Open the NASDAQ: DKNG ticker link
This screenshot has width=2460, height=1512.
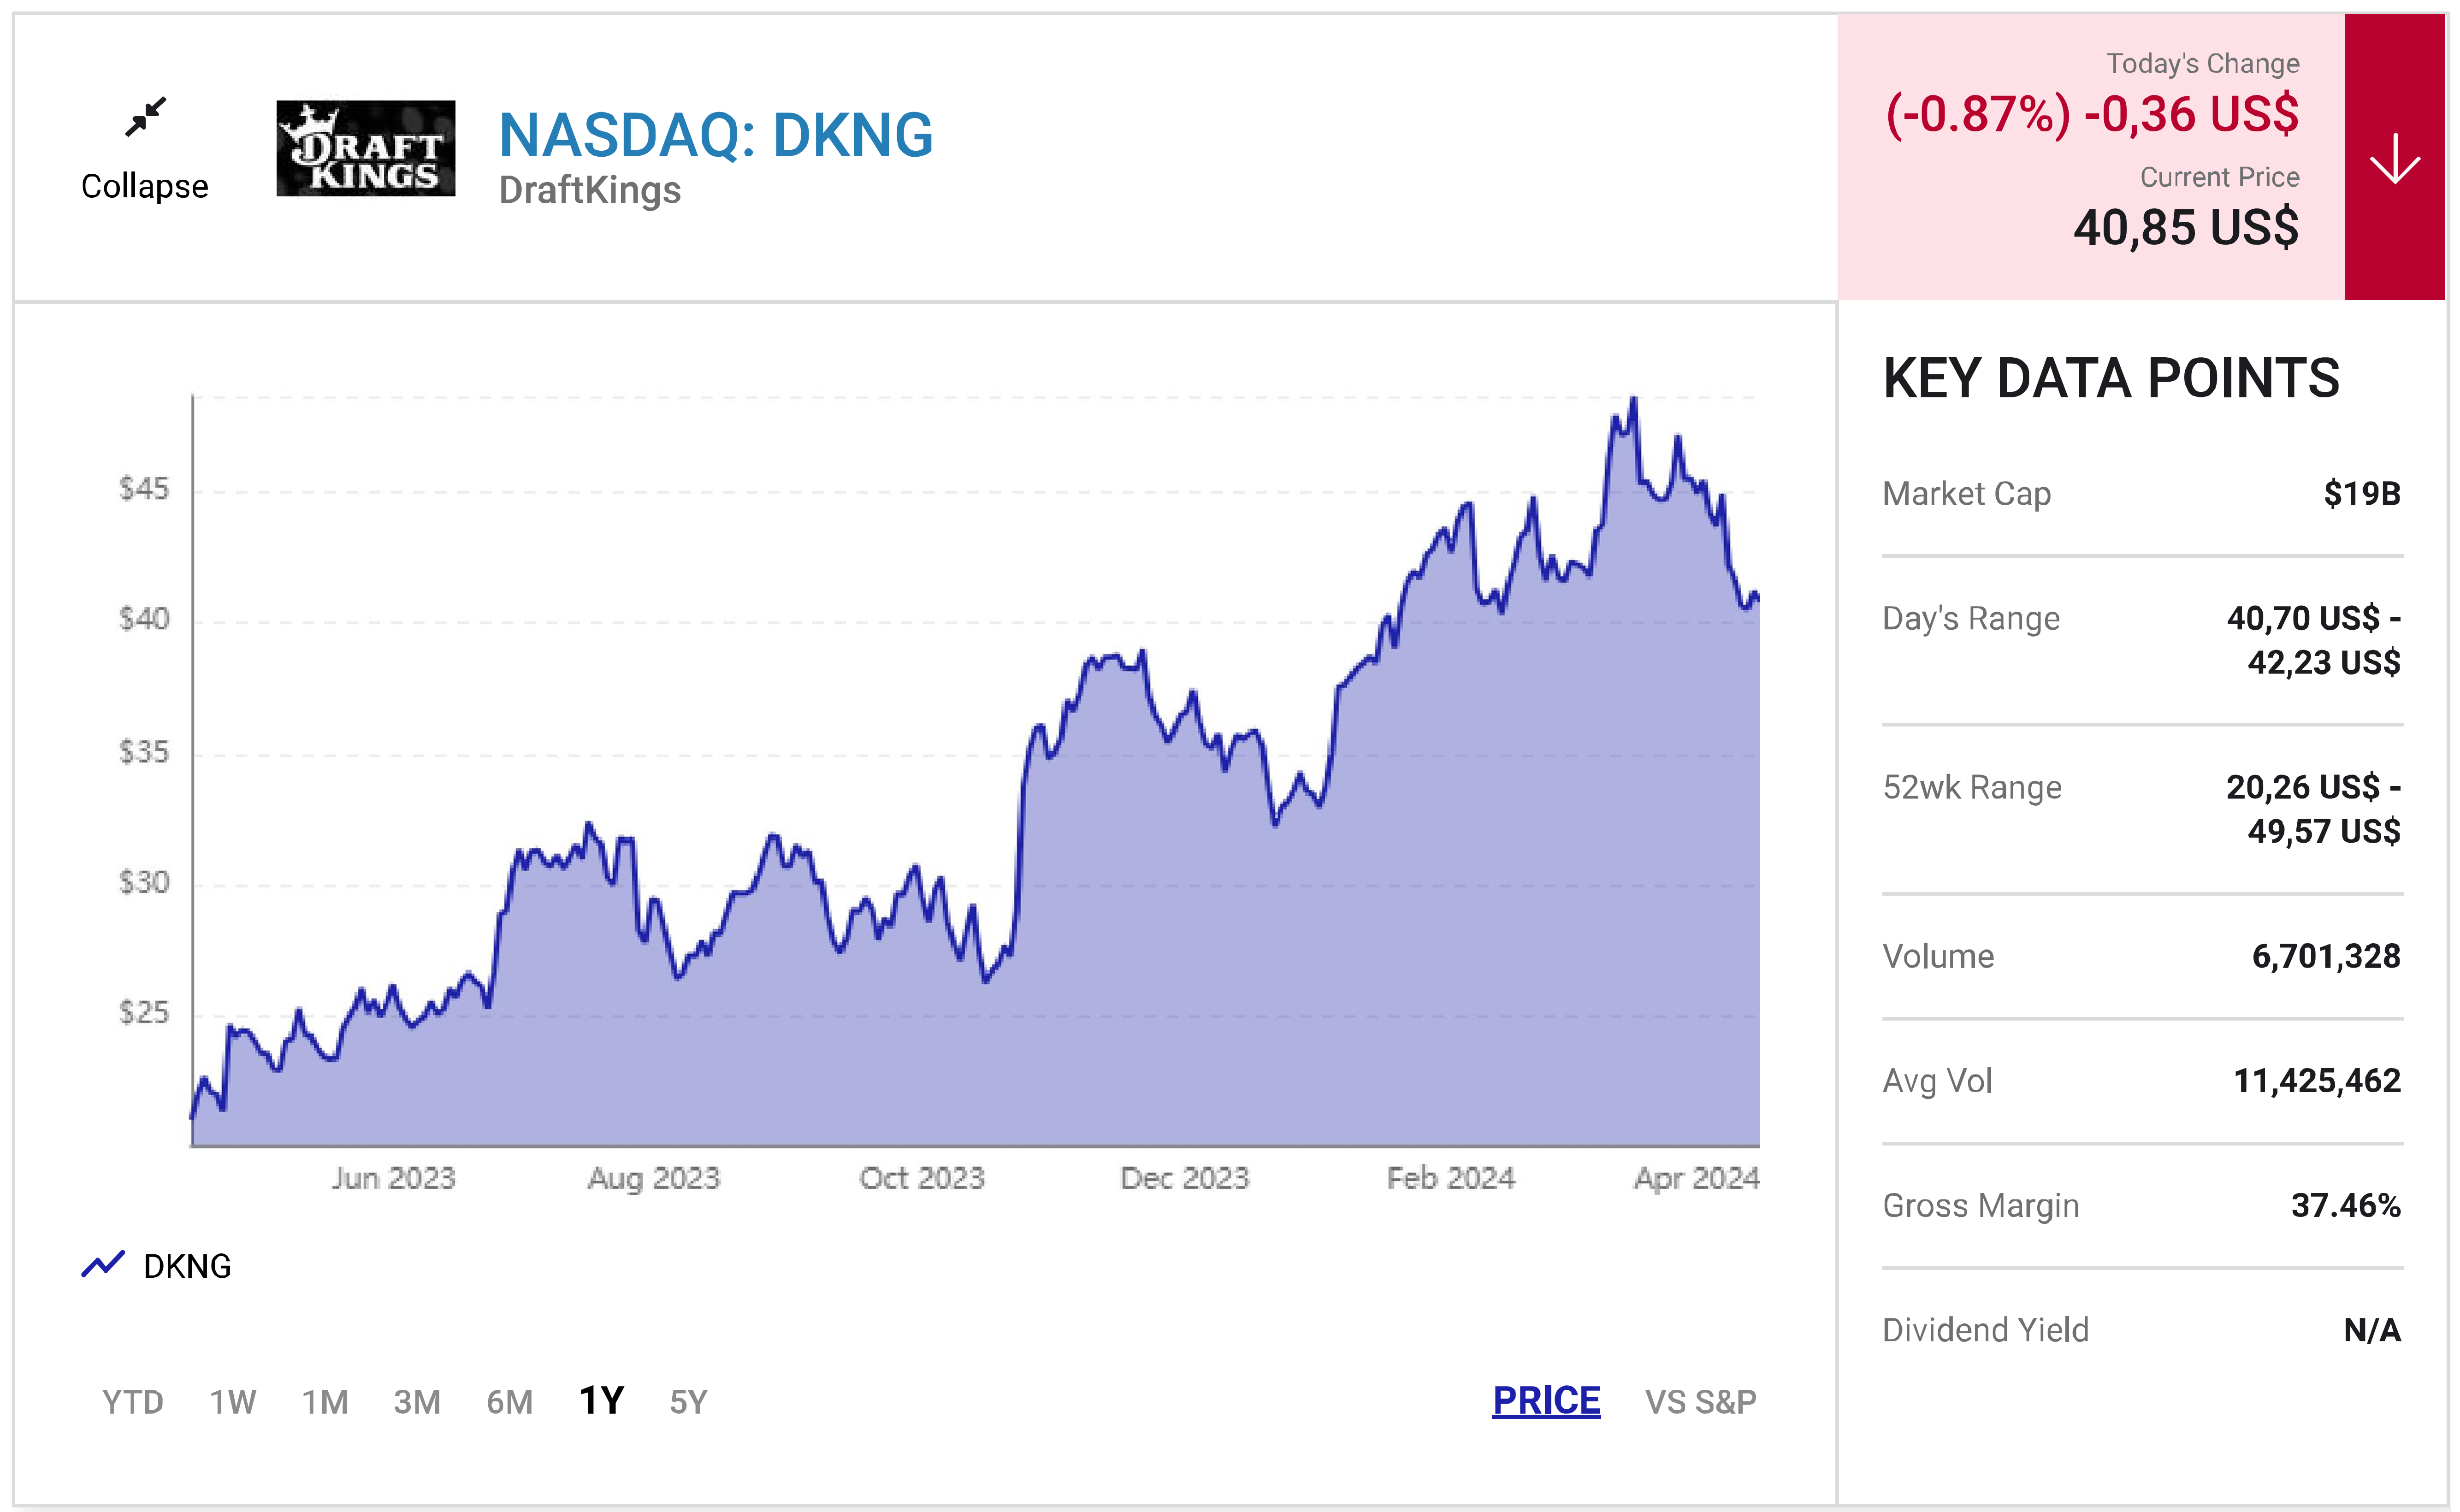716,135
